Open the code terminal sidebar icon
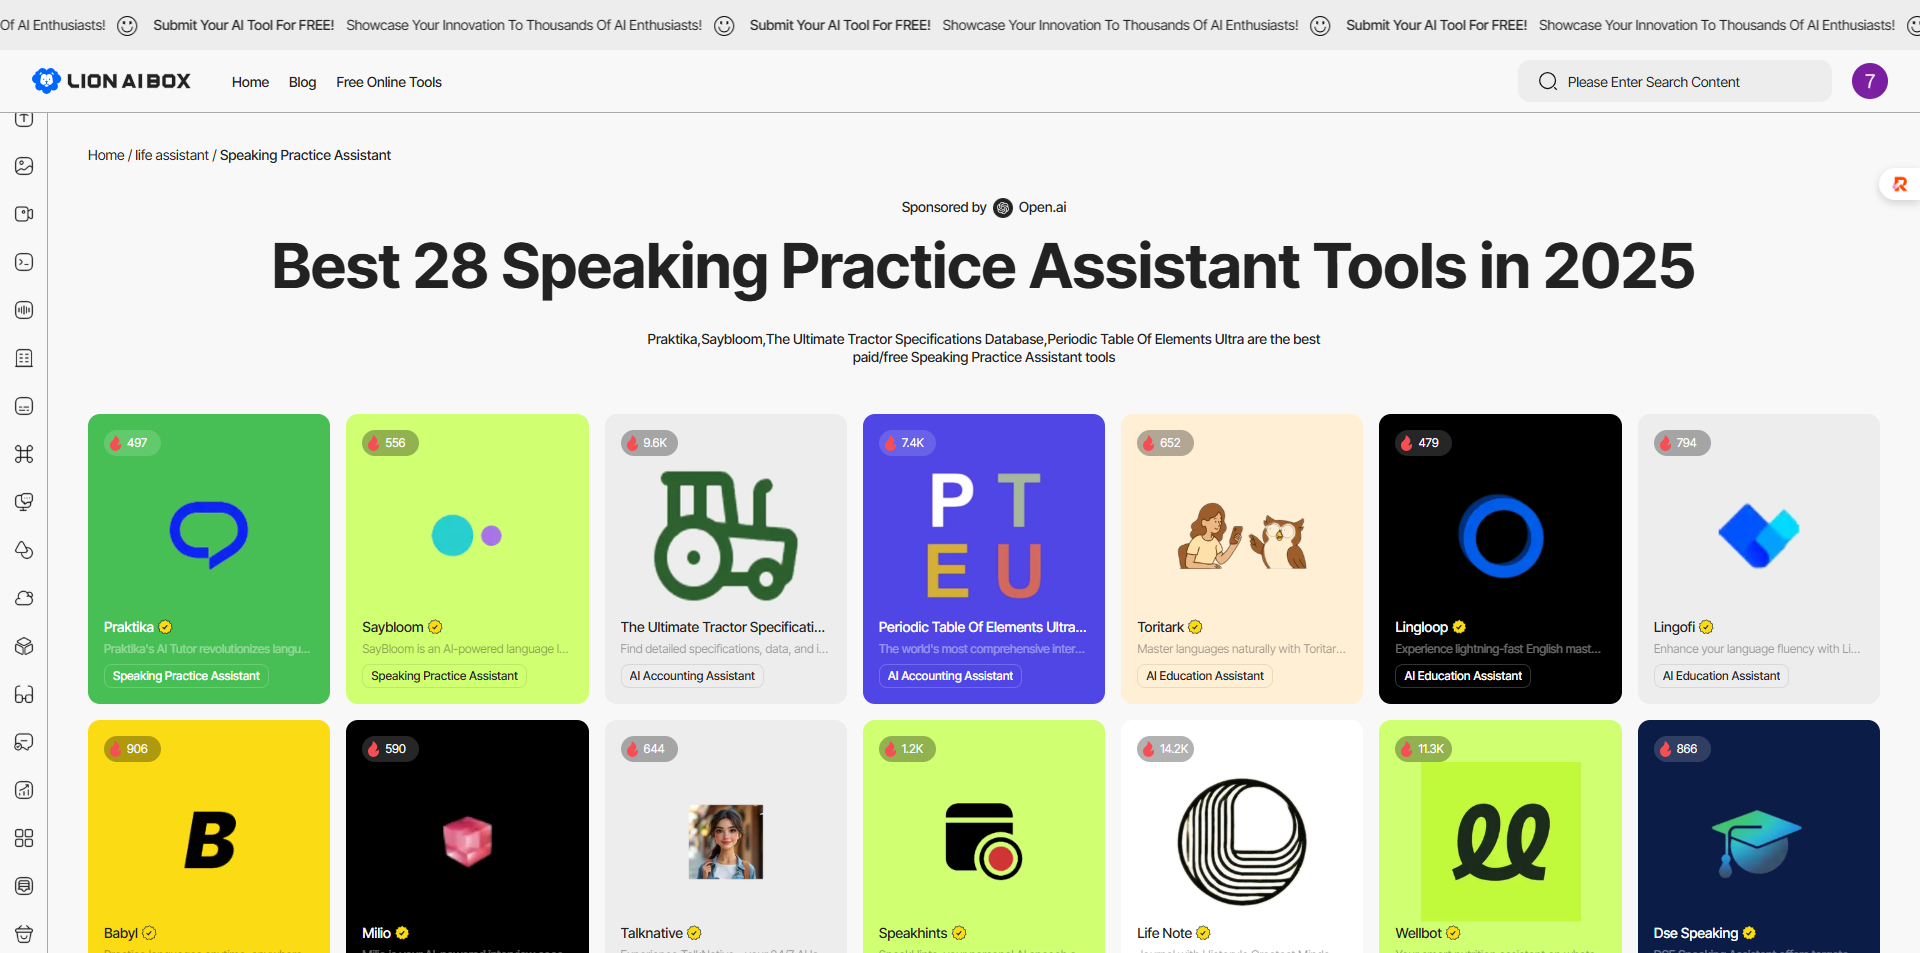Image resolution: width=1920 pixels, height=953 pixels. 24,262
